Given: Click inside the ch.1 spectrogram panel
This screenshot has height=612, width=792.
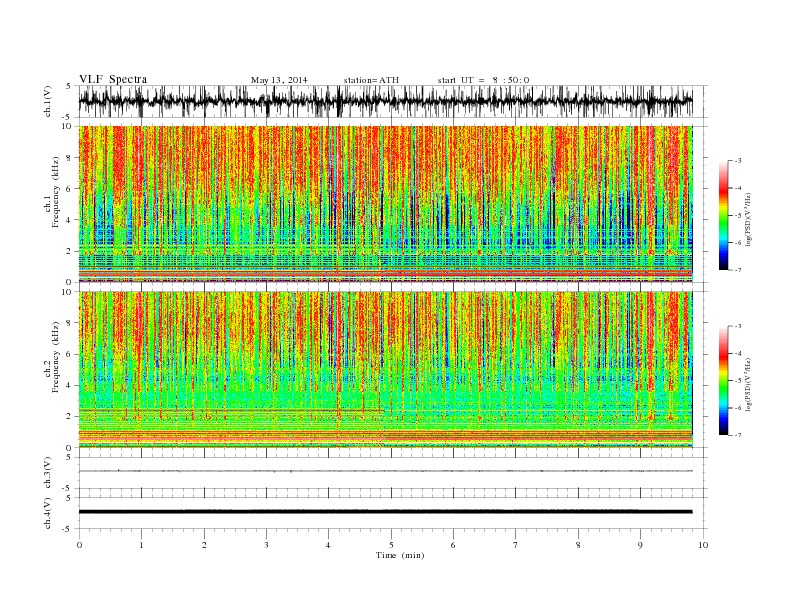Looking at the screenshot, I should [385, 204].
